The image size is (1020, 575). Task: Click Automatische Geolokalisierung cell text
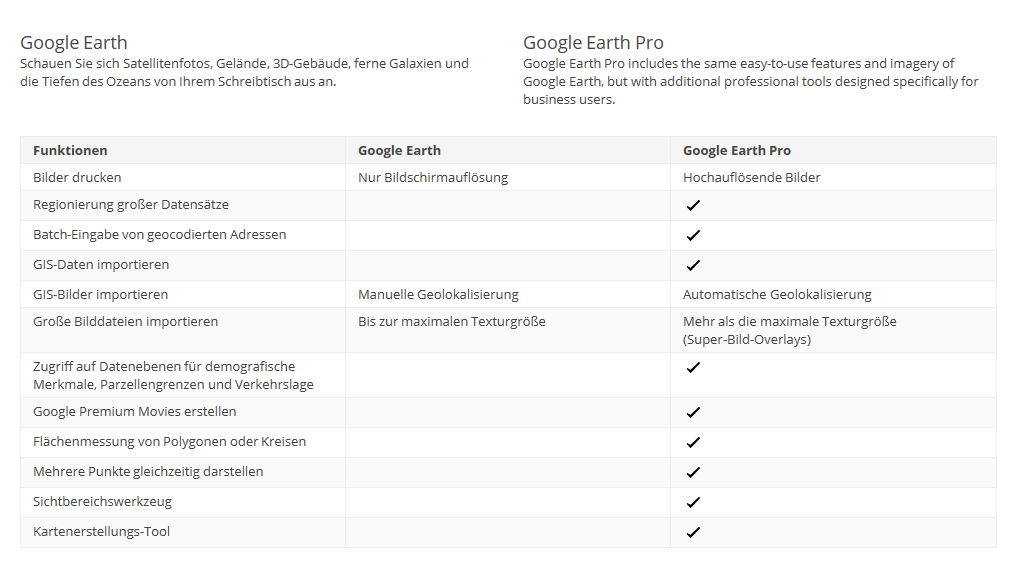[x=777, y=295]
